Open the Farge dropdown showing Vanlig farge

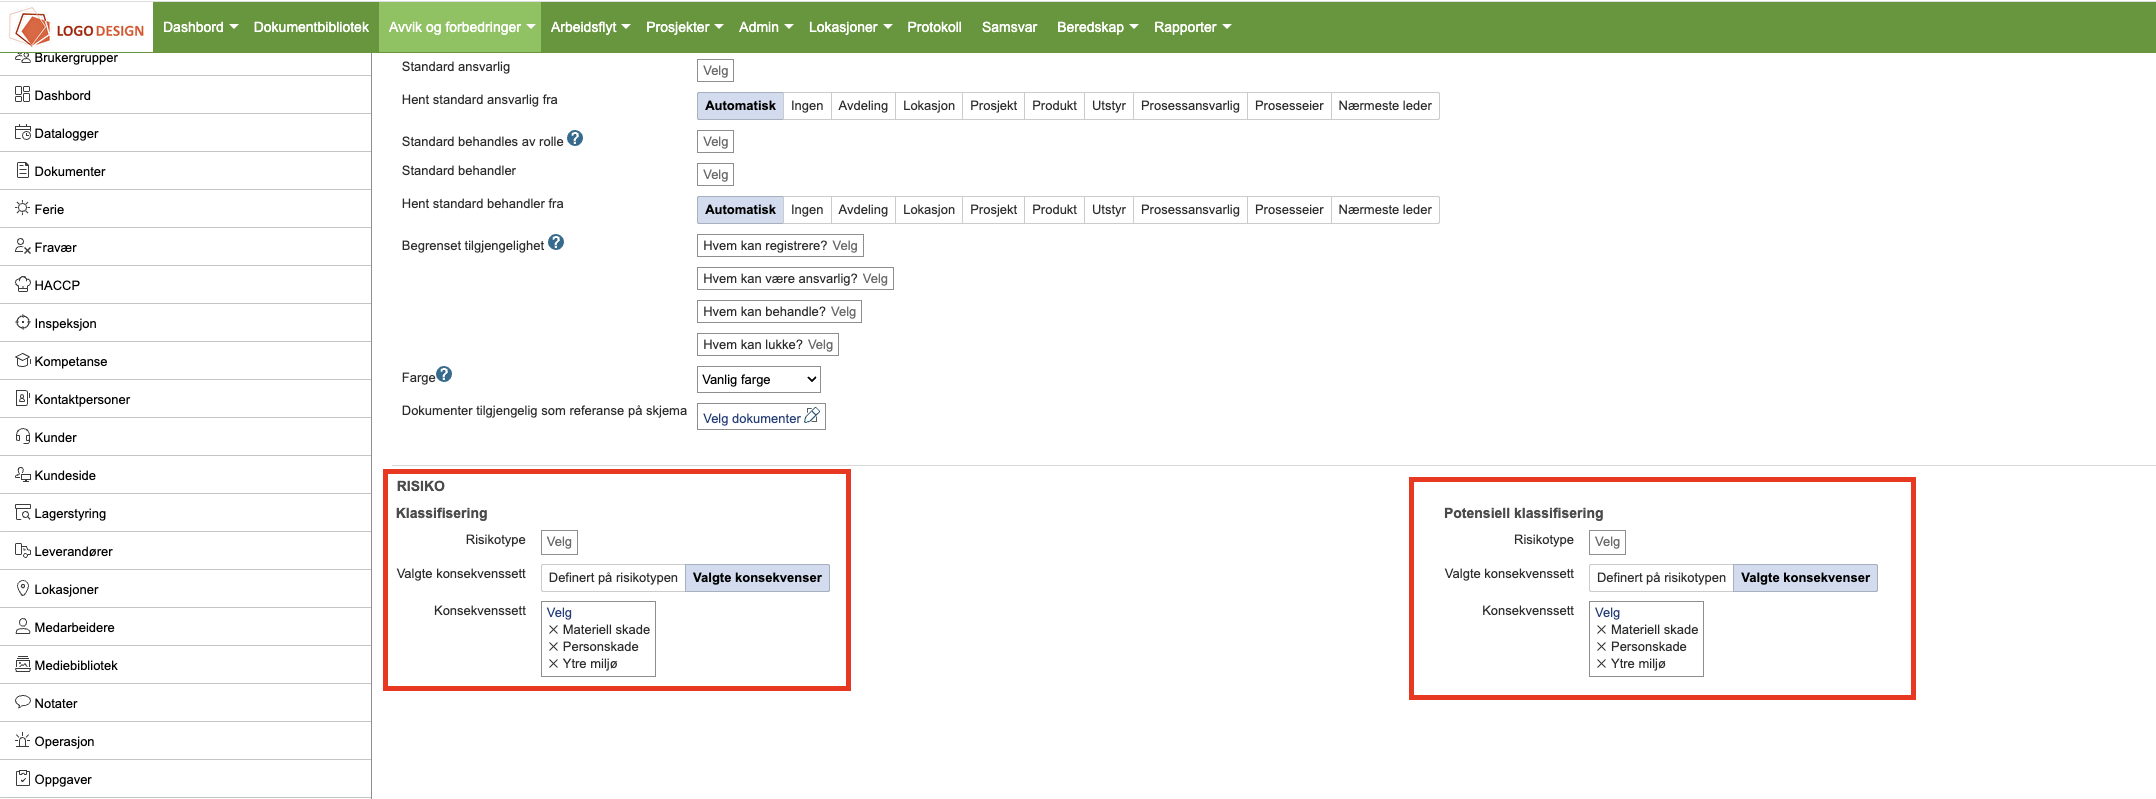click(758, 380)
